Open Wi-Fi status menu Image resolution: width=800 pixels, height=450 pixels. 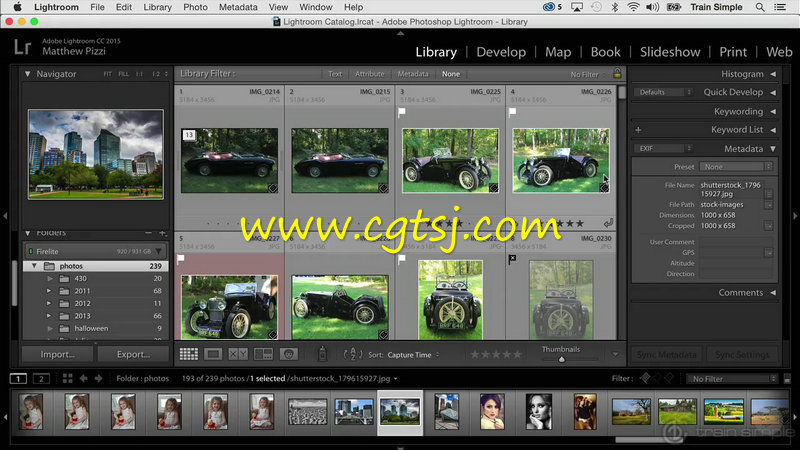[x=633, y=7]
